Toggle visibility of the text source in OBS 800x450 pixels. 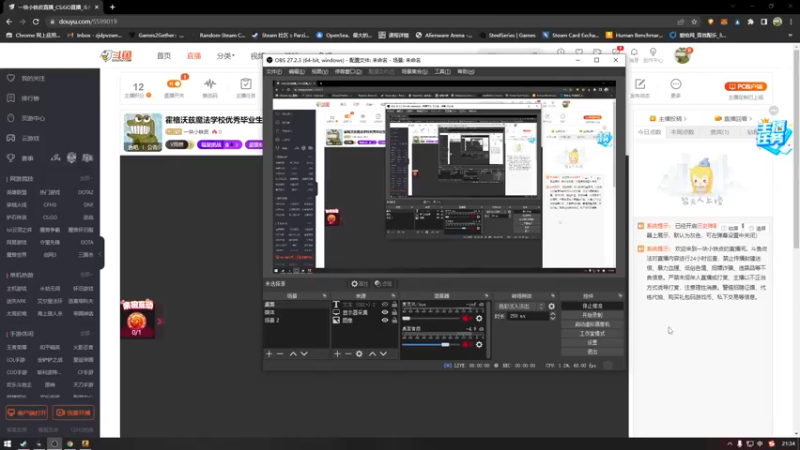pyautogui.click(x=385, y=305)
